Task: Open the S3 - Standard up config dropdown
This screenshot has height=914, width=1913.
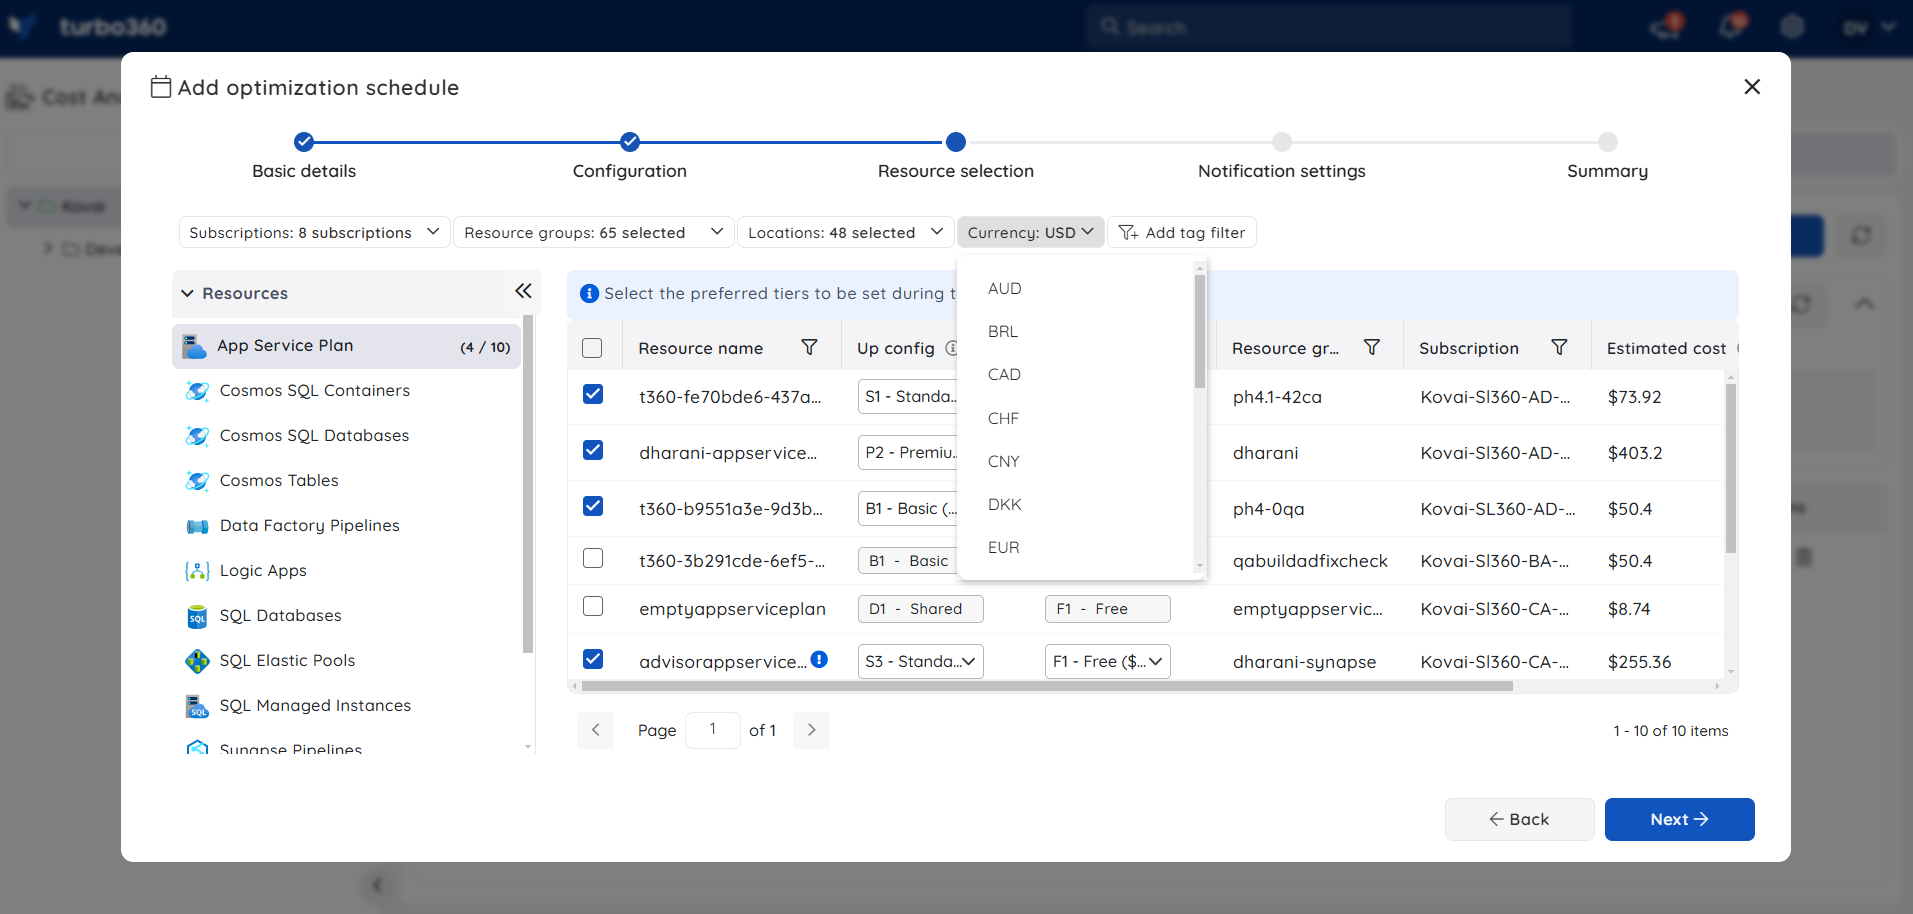Action: point(920,661)
